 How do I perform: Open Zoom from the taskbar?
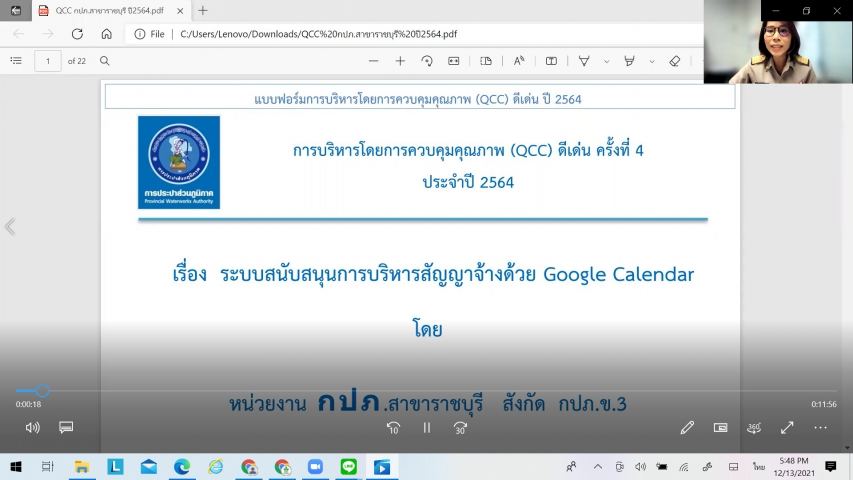316,466
